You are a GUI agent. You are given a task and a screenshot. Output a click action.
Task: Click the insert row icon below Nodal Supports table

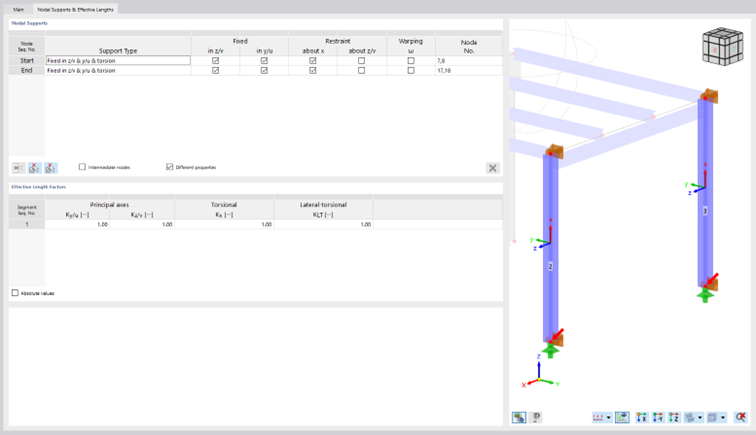click(x=18, y=167)
